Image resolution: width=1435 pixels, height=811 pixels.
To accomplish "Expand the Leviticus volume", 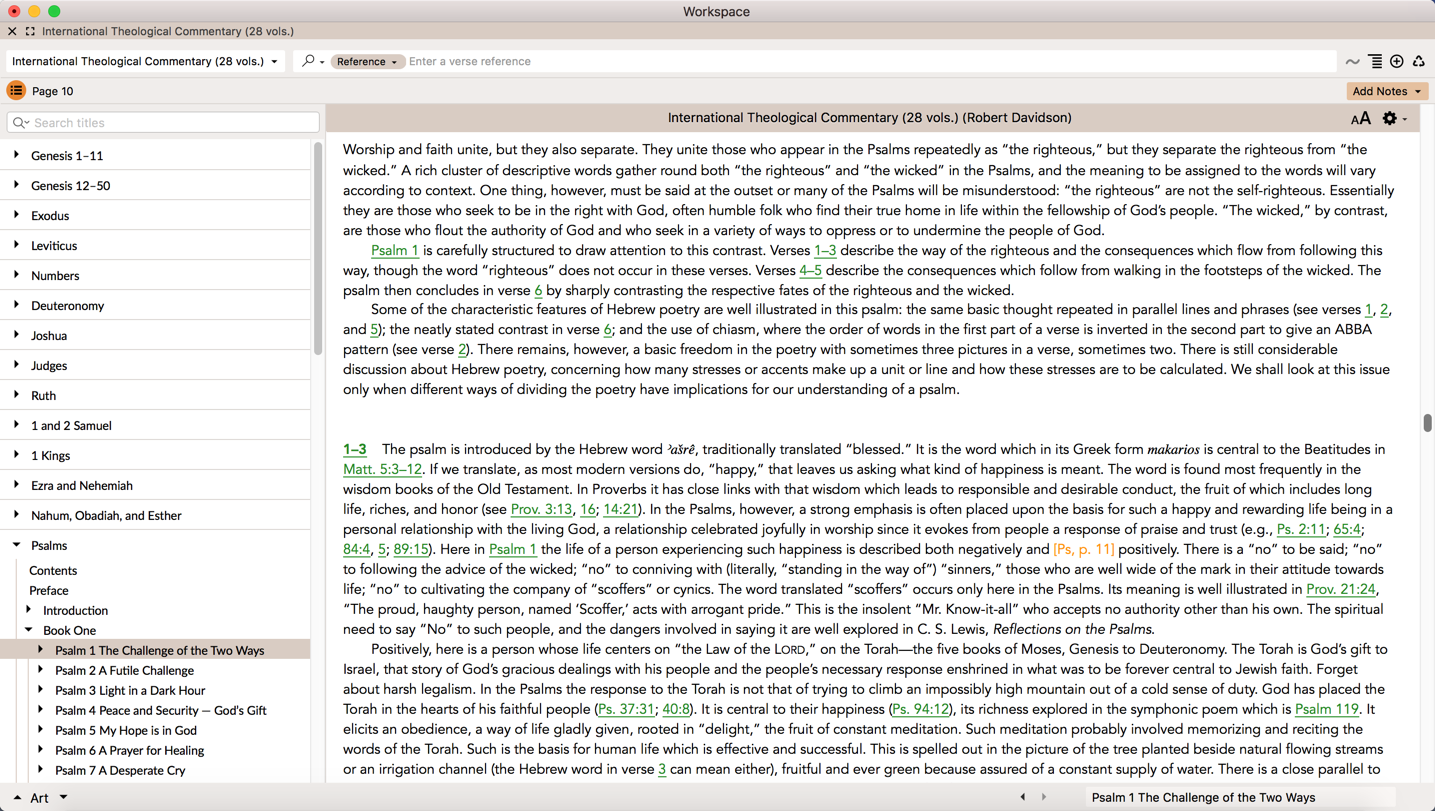I will [16, 245].
